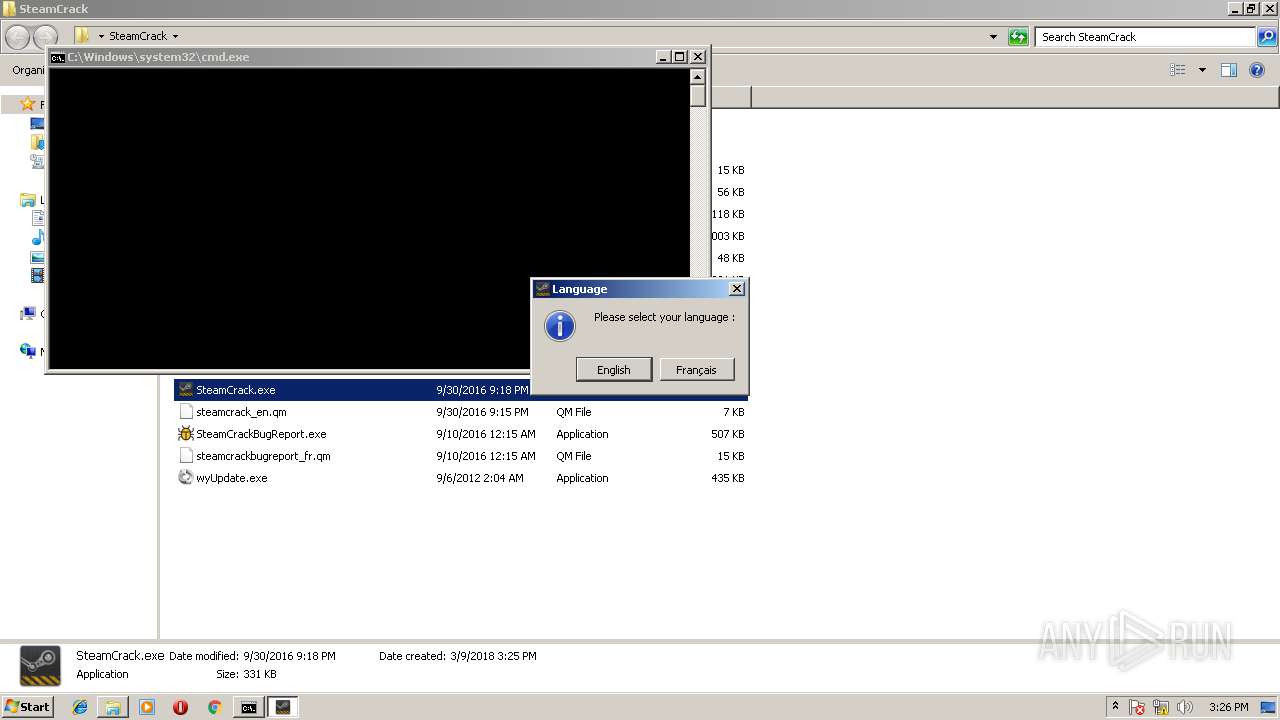The image size is (1280, 720).
Task: Click the 3:26 PM clock
Action: coord(1228,707)
